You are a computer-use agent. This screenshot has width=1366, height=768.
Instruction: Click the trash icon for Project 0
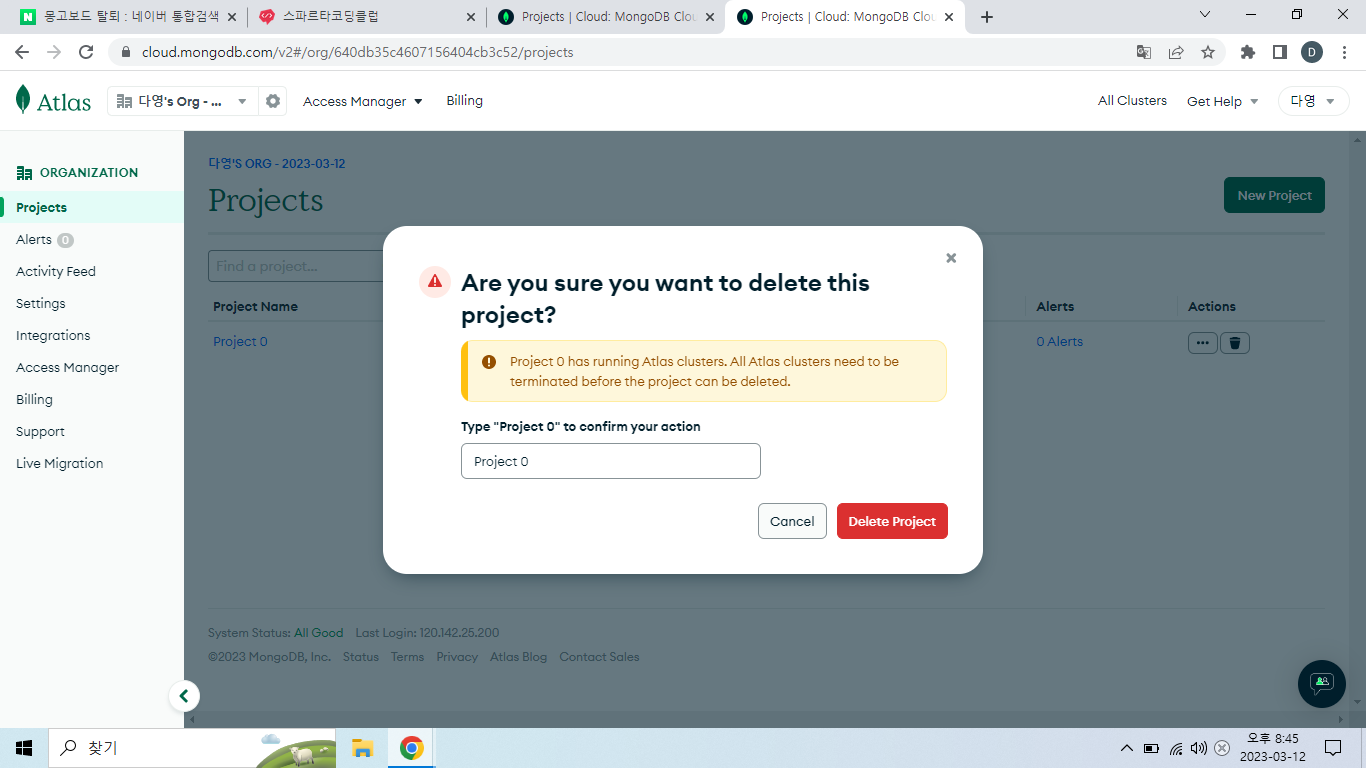(x=1235, y=342)
